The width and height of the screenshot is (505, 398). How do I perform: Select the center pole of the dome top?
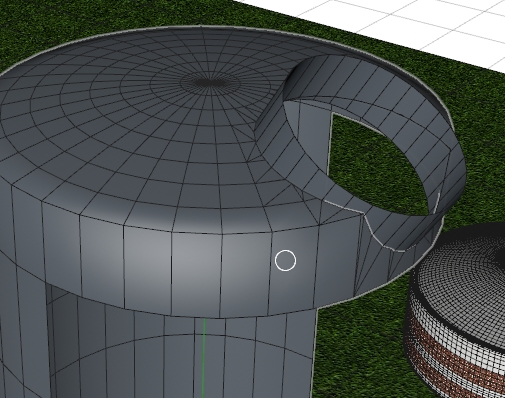209,82
